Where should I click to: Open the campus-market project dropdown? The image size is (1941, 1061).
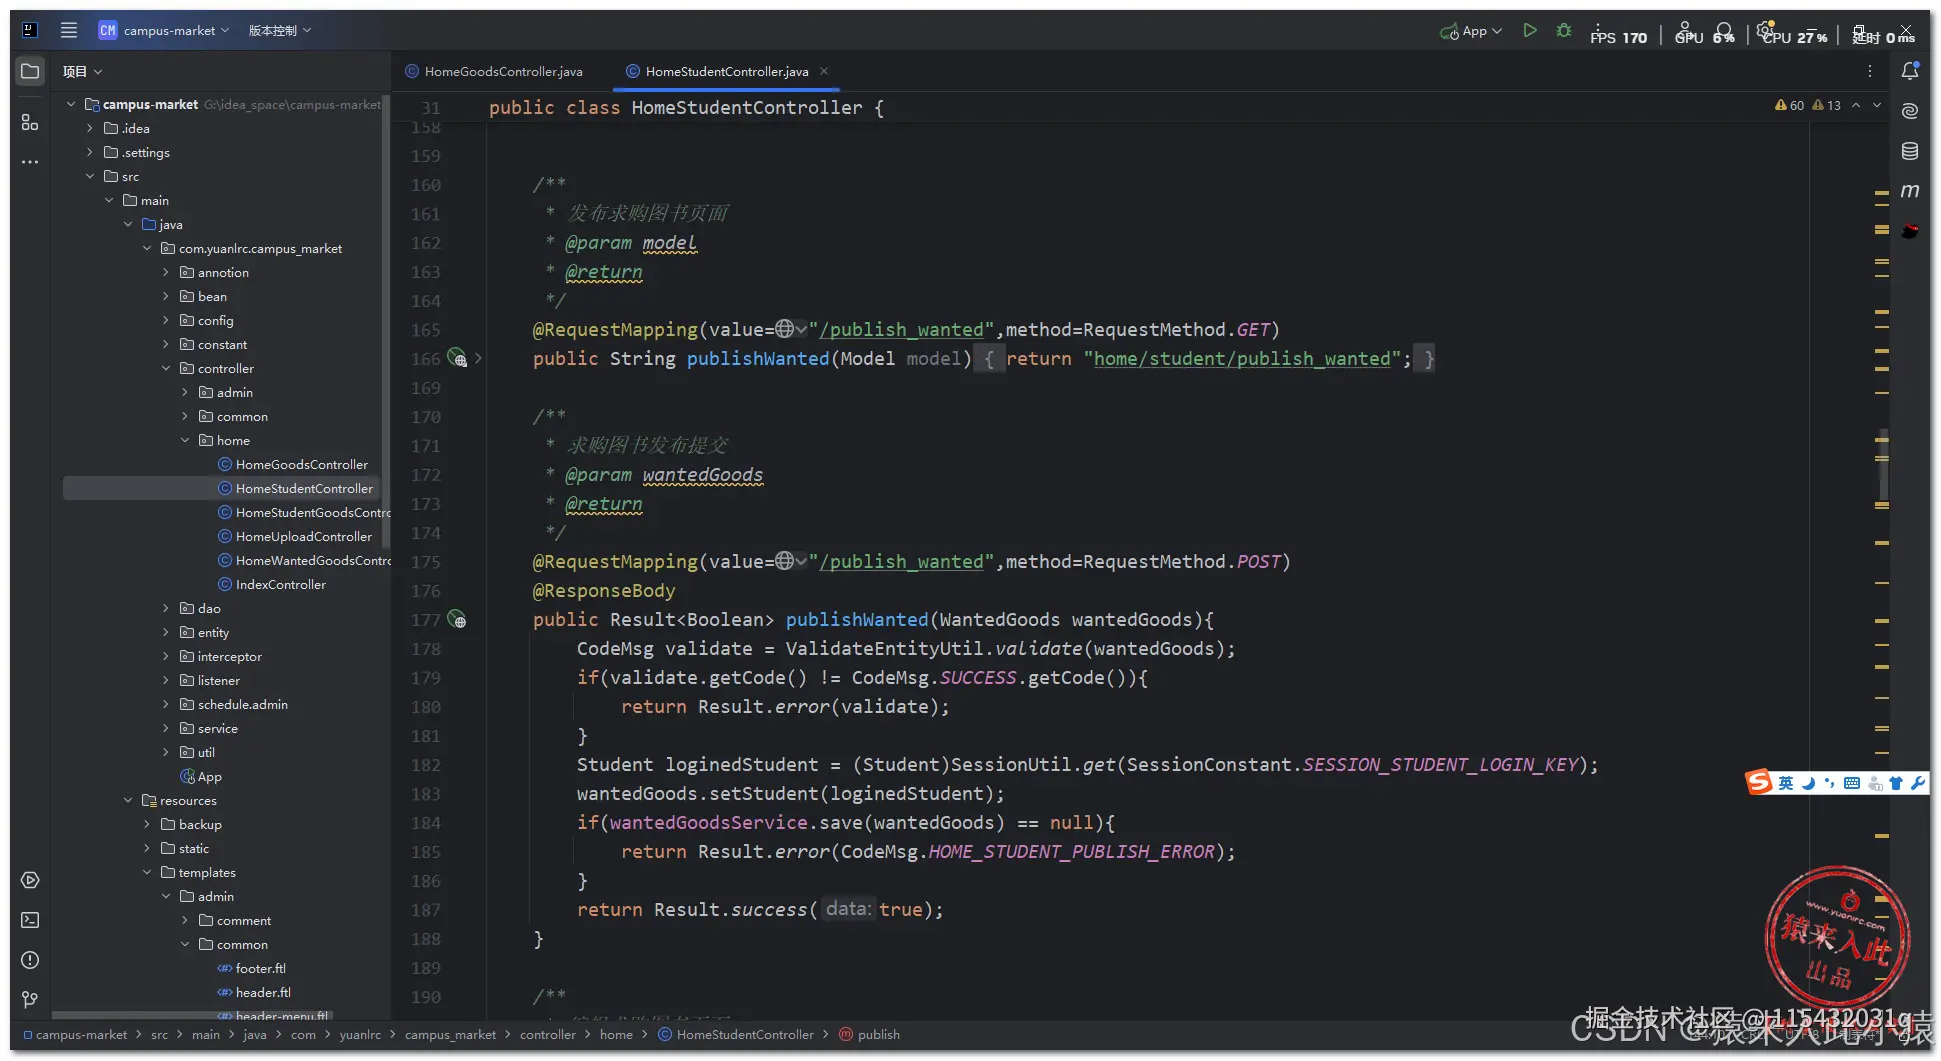164,30
